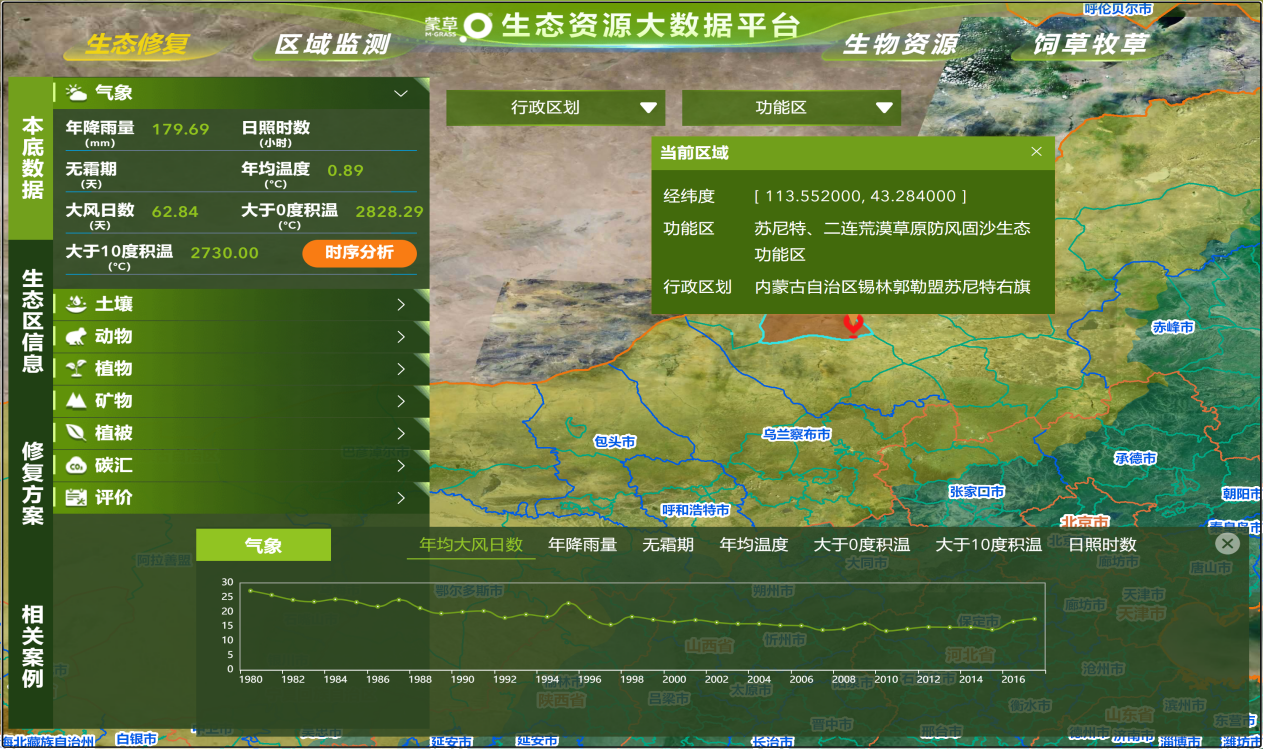Select the 评价 evaluation clipboard icon
Screen dimensions: 1263x749
tap(77, 497)
